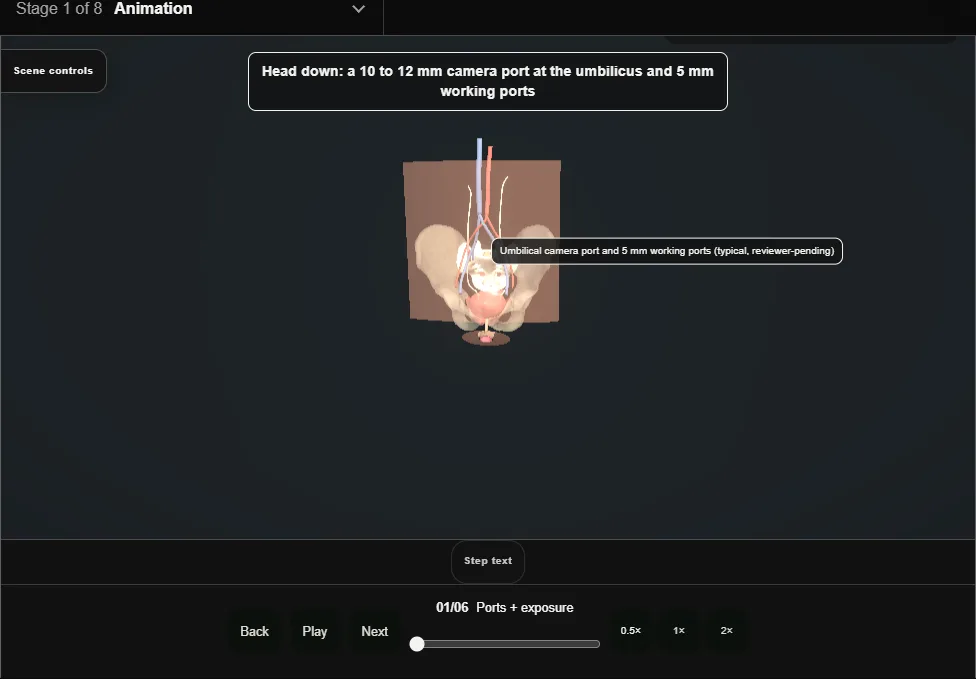Go Back to the previous step
This screenshot has height=679, width=976.
[x=255, y=631]
